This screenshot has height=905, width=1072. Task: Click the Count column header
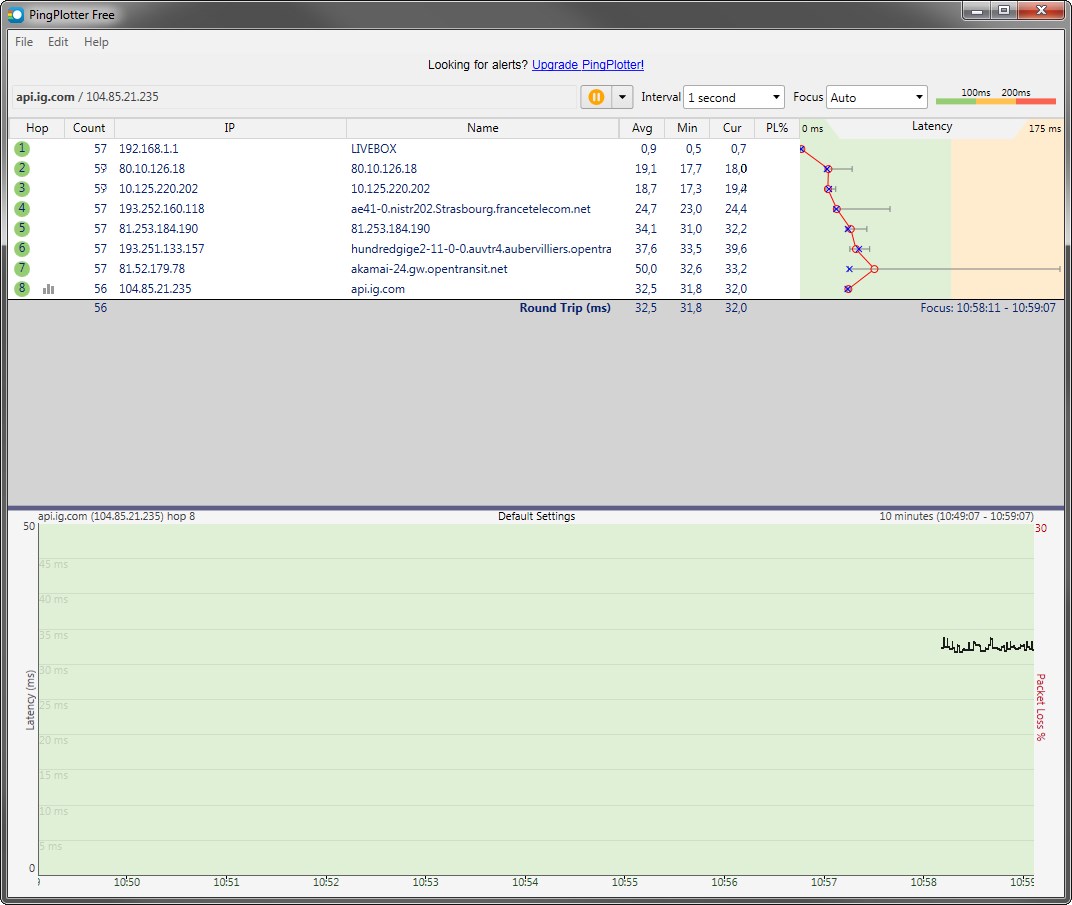click(x=89, y=128)
